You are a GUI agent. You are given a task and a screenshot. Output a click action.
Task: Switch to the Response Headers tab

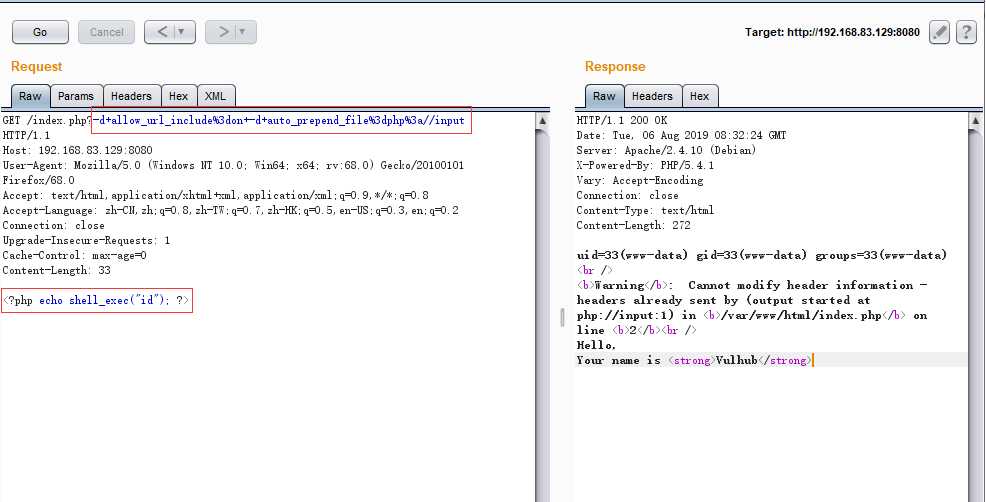pyautogui.click(x=652, y=96)
